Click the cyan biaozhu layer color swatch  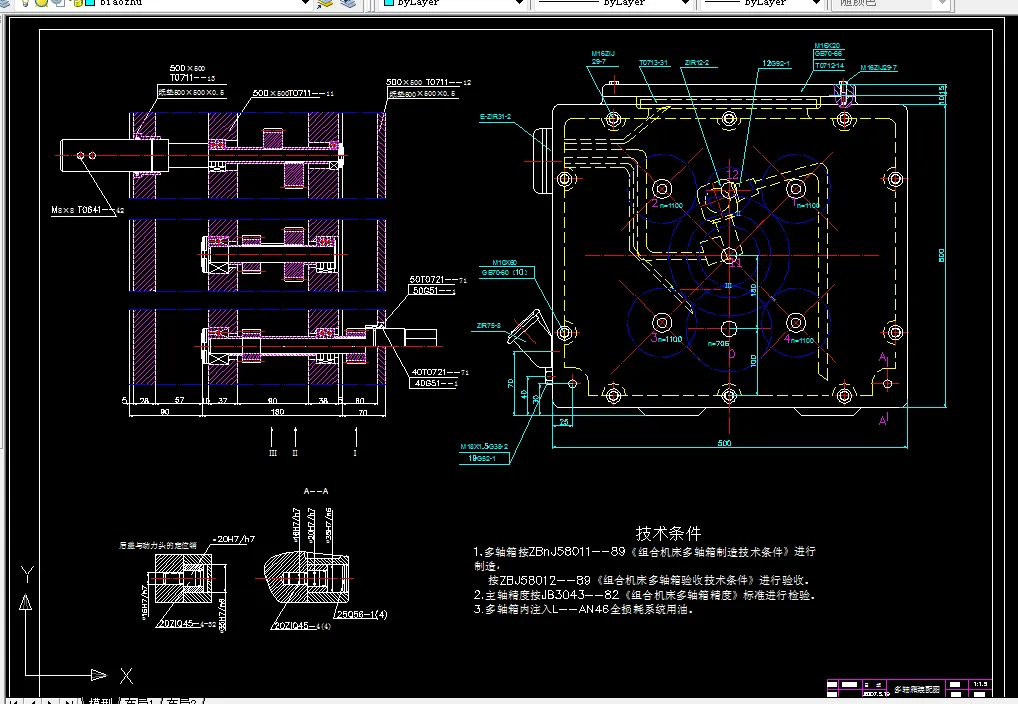[x=90, y=3]
